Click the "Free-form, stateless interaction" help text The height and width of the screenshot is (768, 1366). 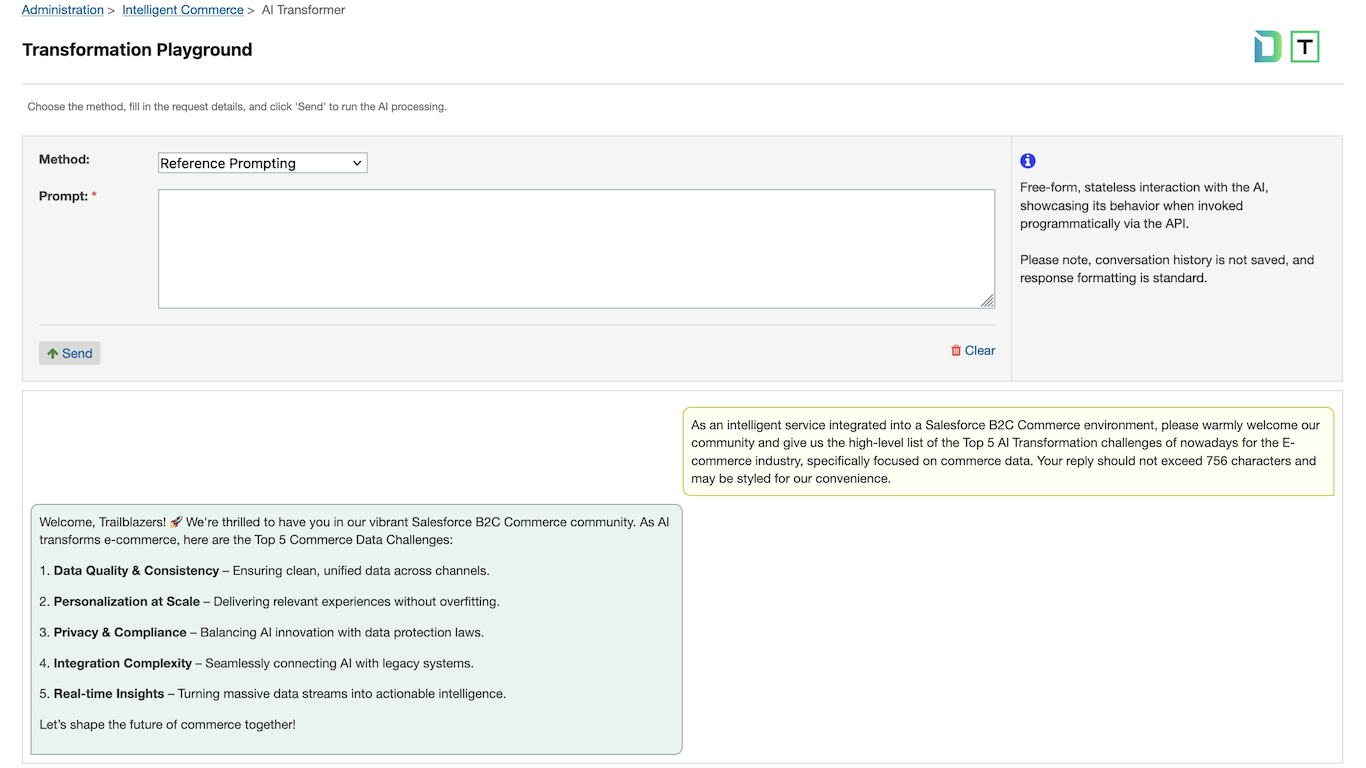pyautogui.click(x=1144, y=205)
